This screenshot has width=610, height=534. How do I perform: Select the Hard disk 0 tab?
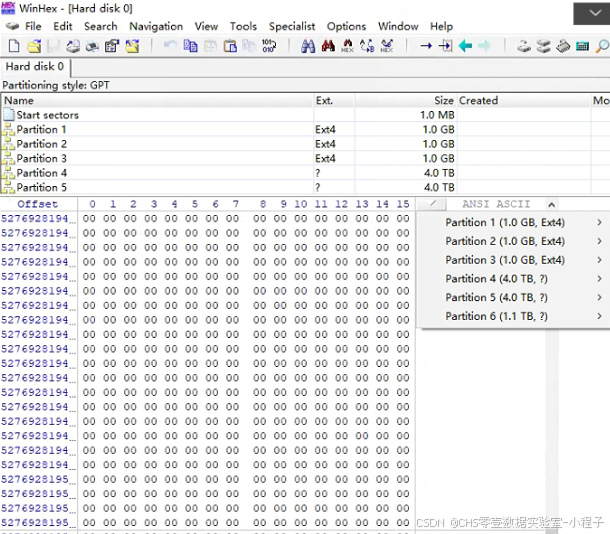point(35,67)
